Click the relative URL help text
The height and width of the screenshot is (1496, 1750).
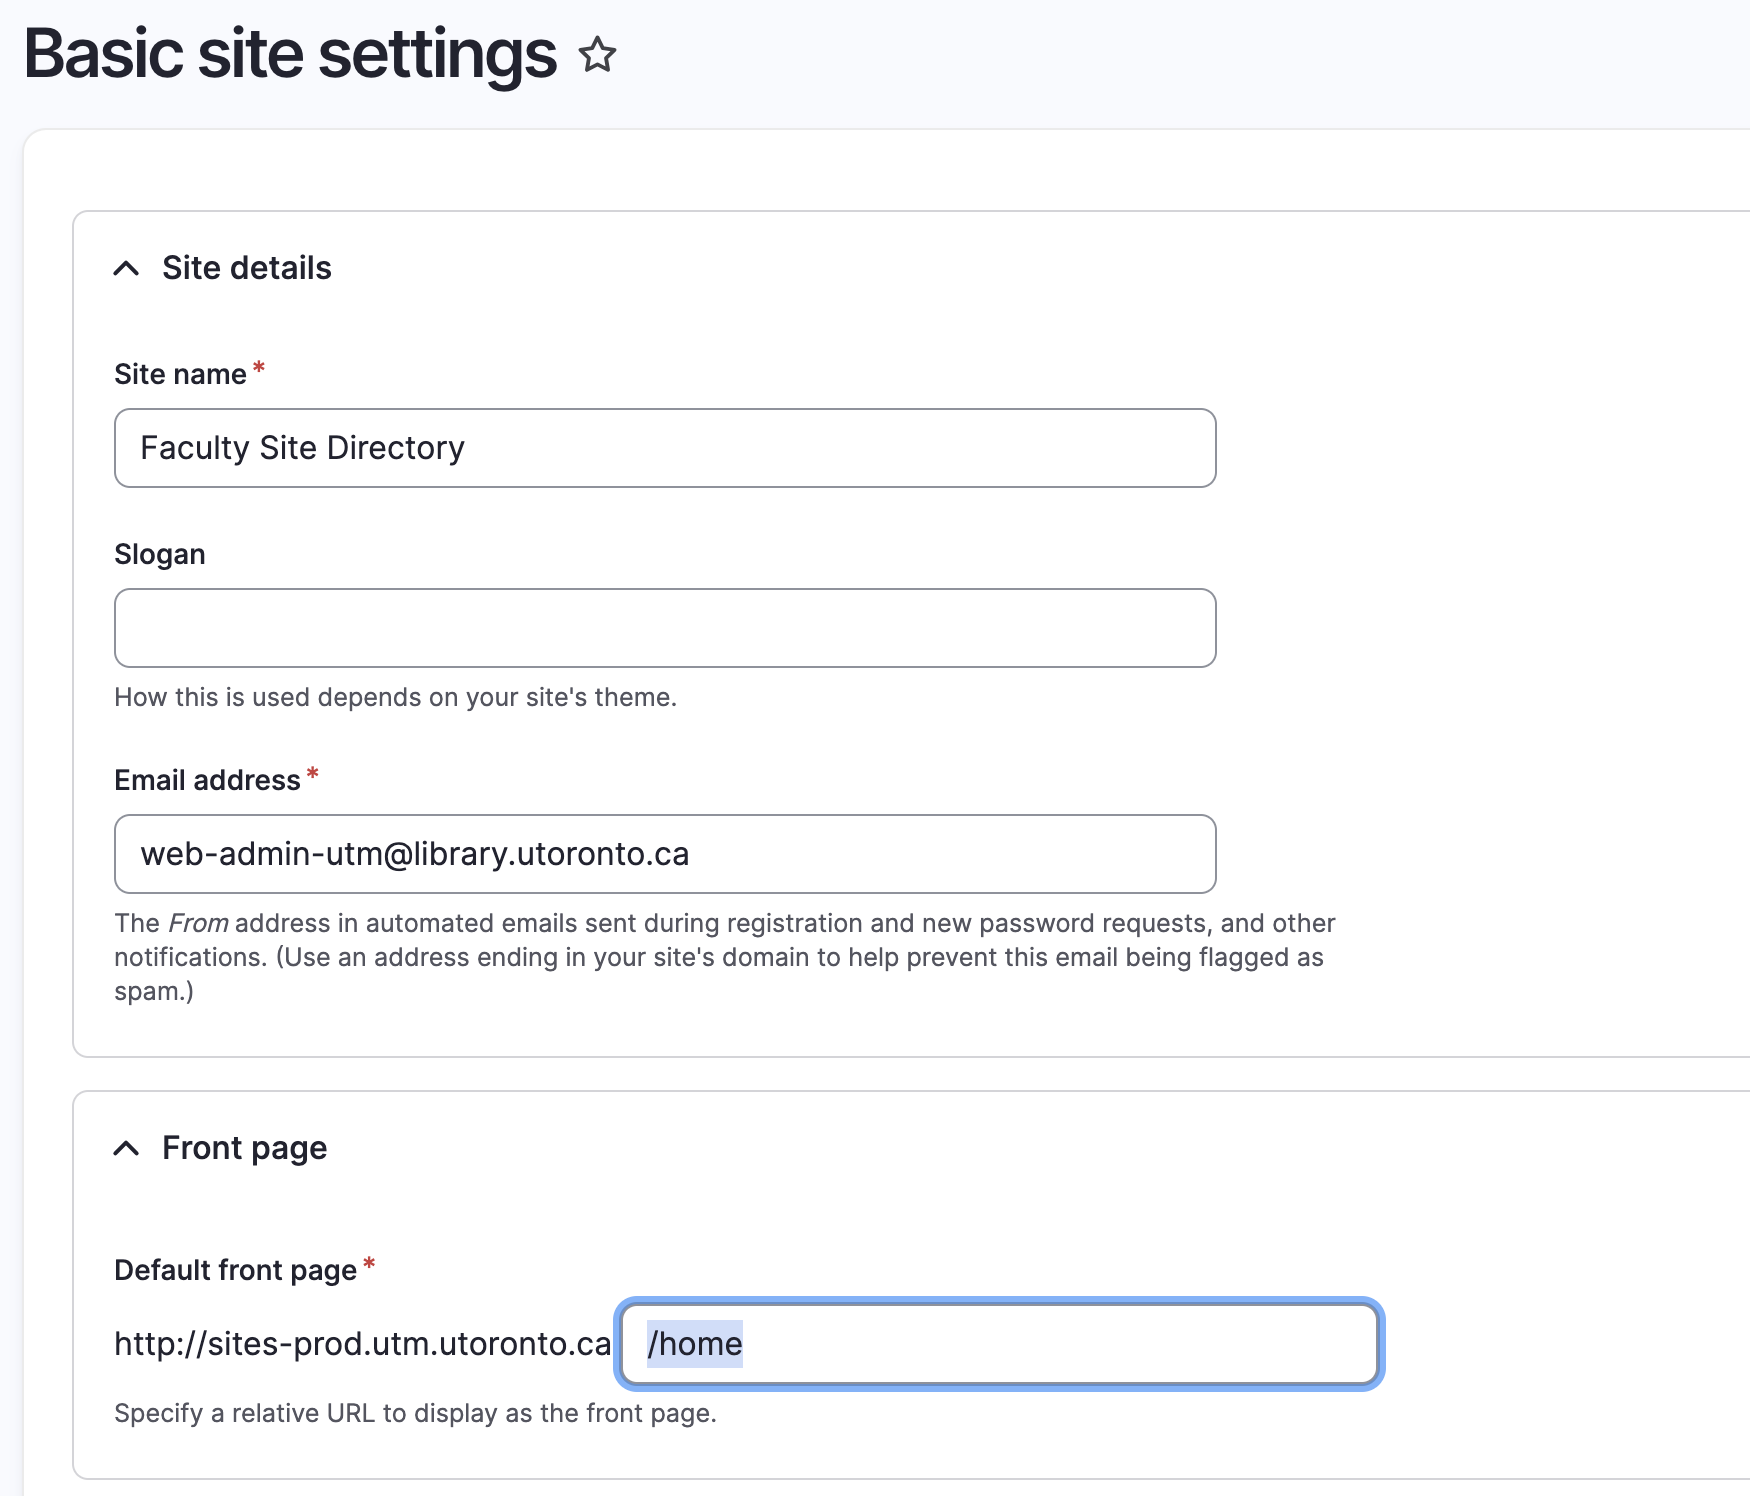point(415,1413)
